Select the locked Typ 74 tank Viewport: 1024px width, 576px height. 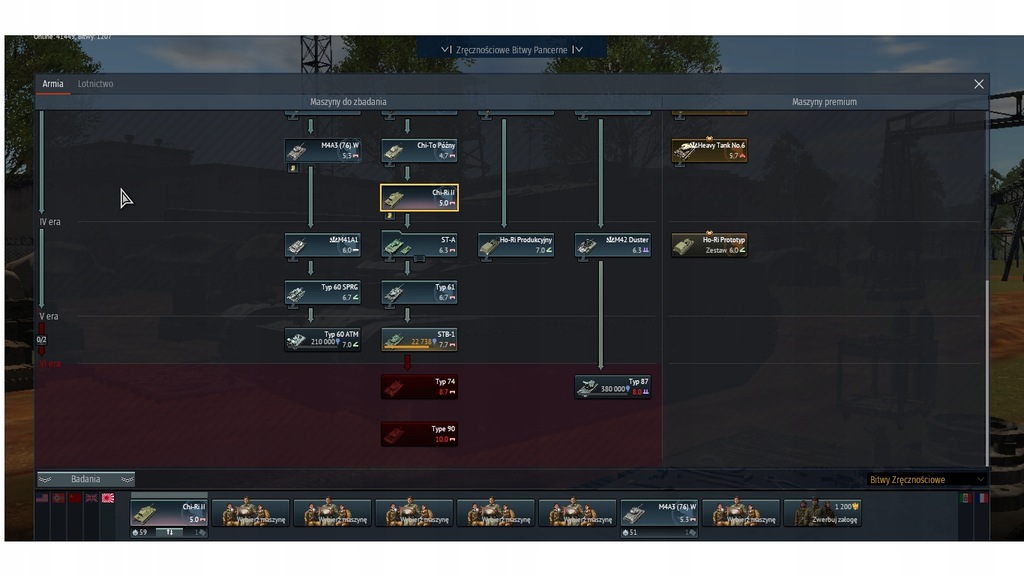pos(419,387)
